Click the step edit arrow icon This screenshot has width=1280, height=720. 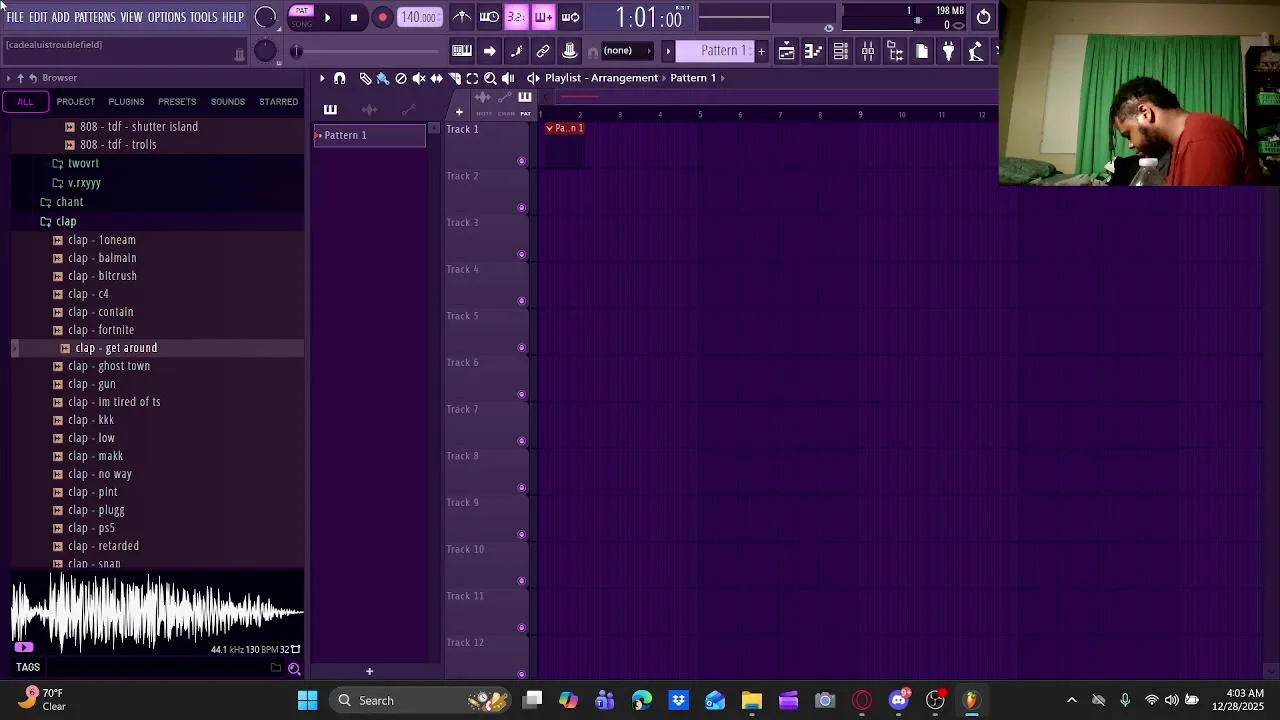click(x=489, y=51)
